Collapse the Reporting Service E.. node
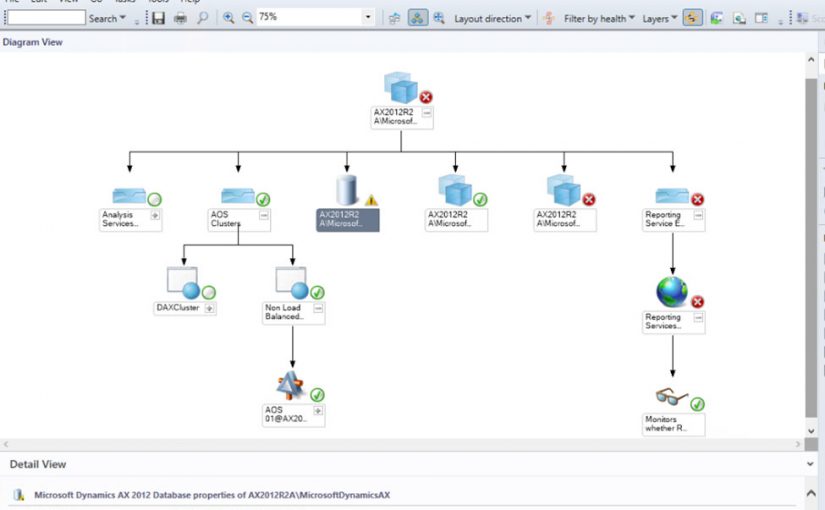 698,215
